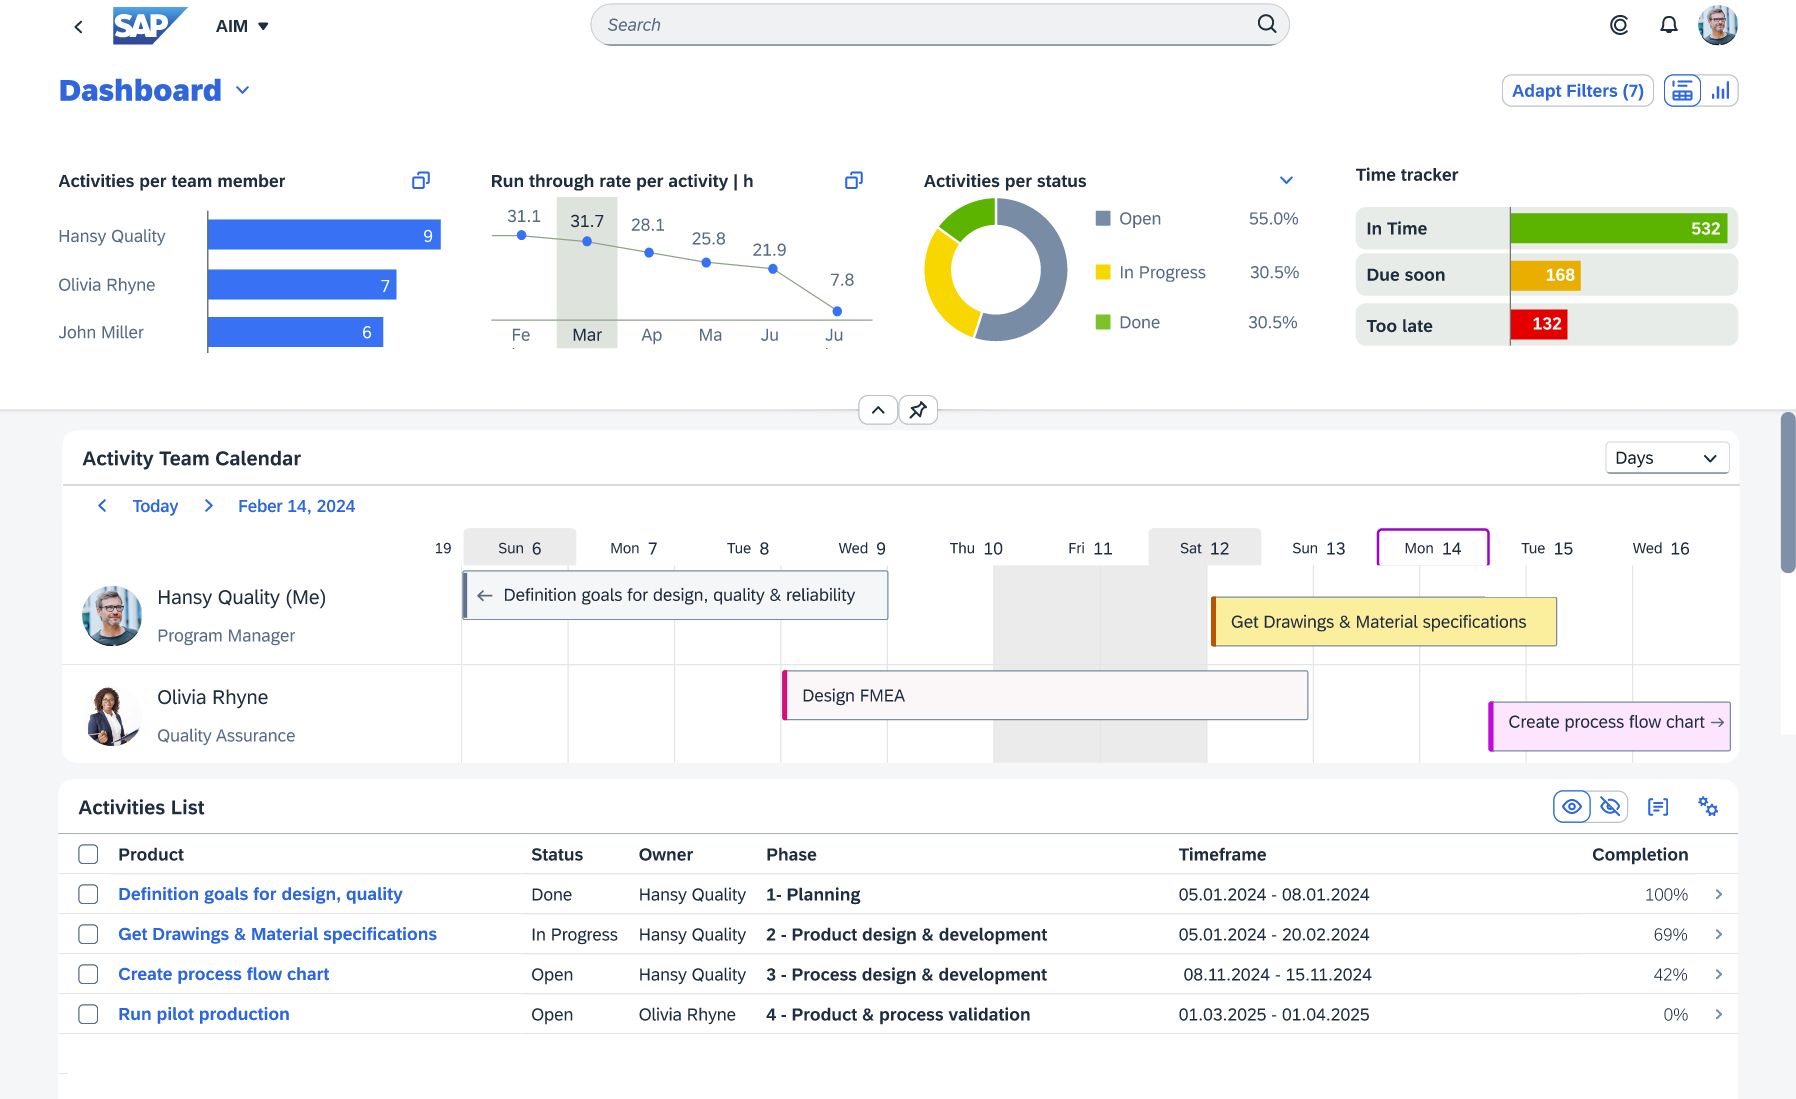The width and height of the screenshot is (1796, 1099).
Task: Switch to chart view using the bar chart icon
Action: click(x=1721, y=90)
